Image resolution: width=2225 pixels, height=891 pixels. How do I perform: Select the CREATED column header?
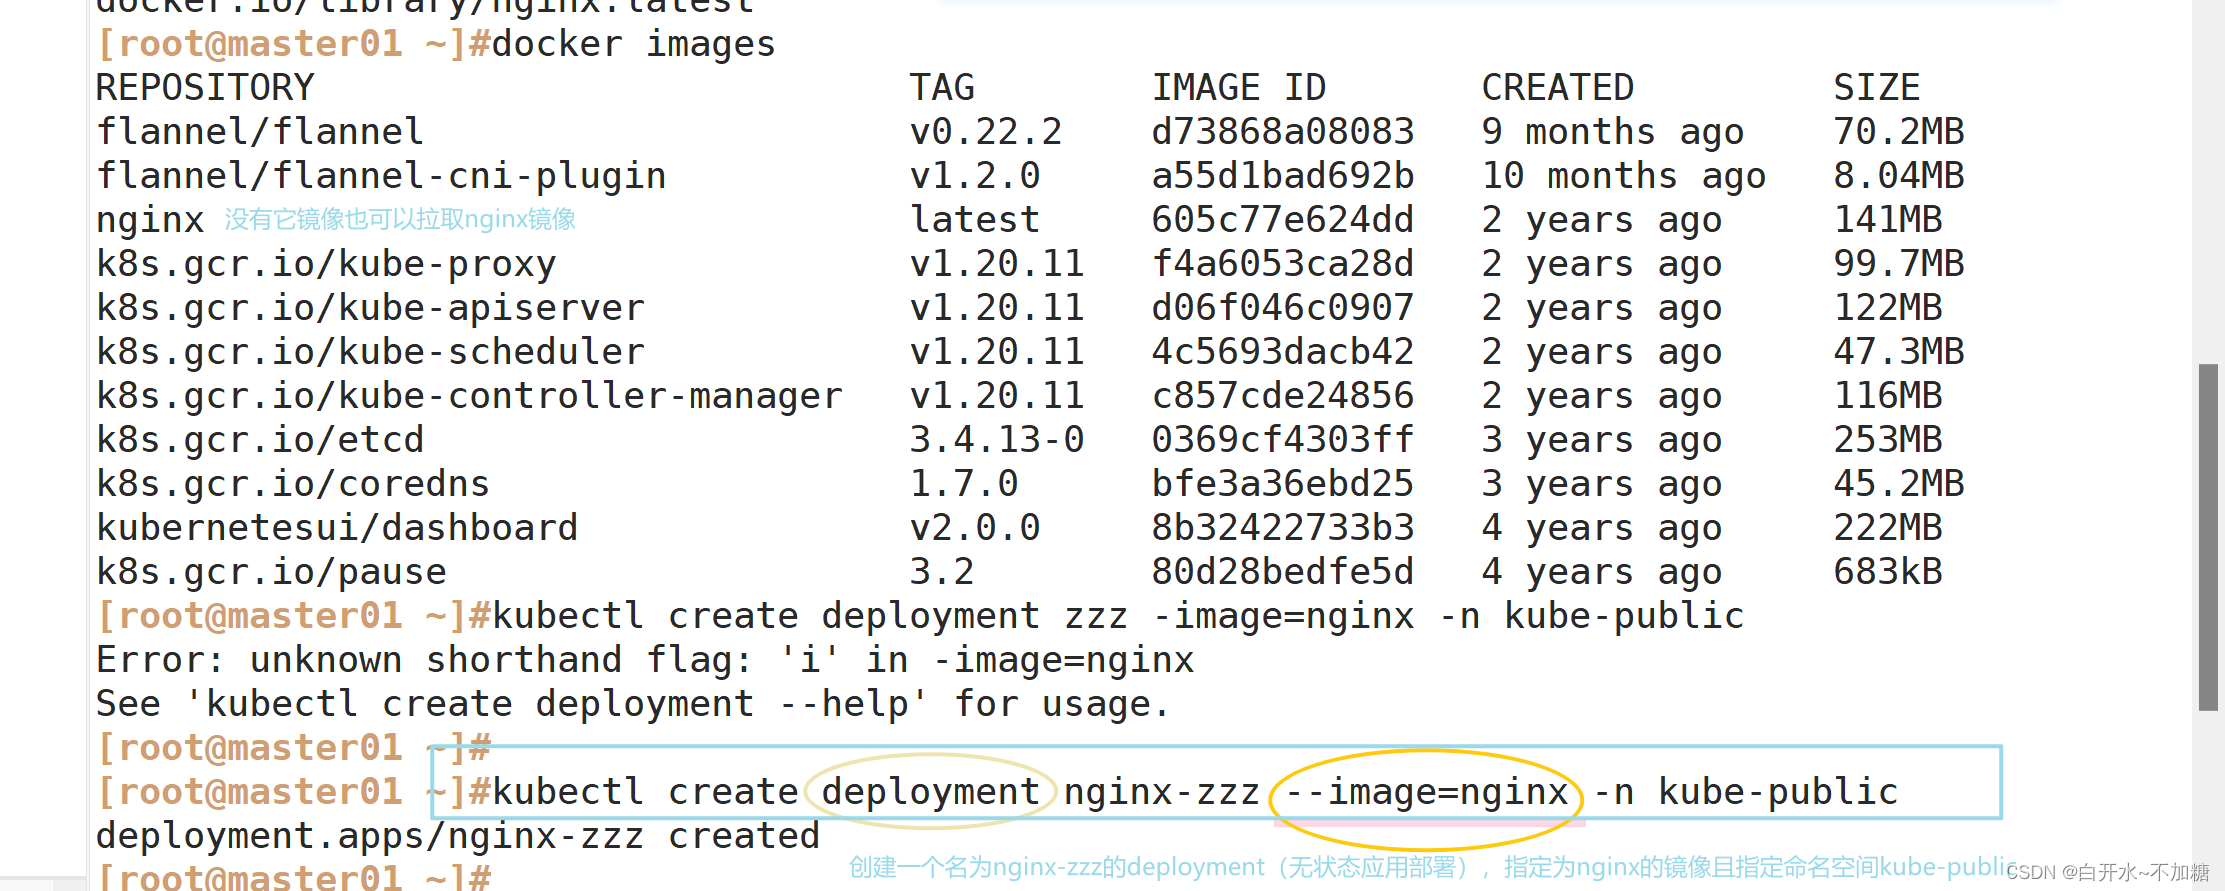pyautogui.click(x=1558, y=88)
